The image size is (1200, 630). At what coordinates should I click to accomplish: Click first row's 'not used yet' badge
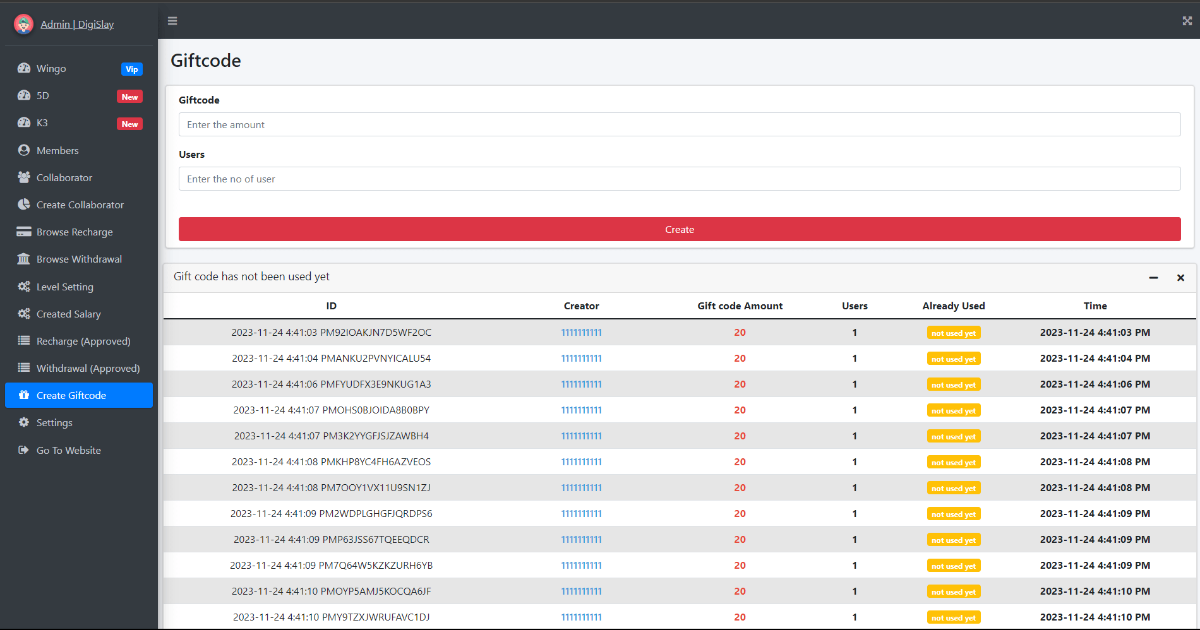(x=953, y=333)
